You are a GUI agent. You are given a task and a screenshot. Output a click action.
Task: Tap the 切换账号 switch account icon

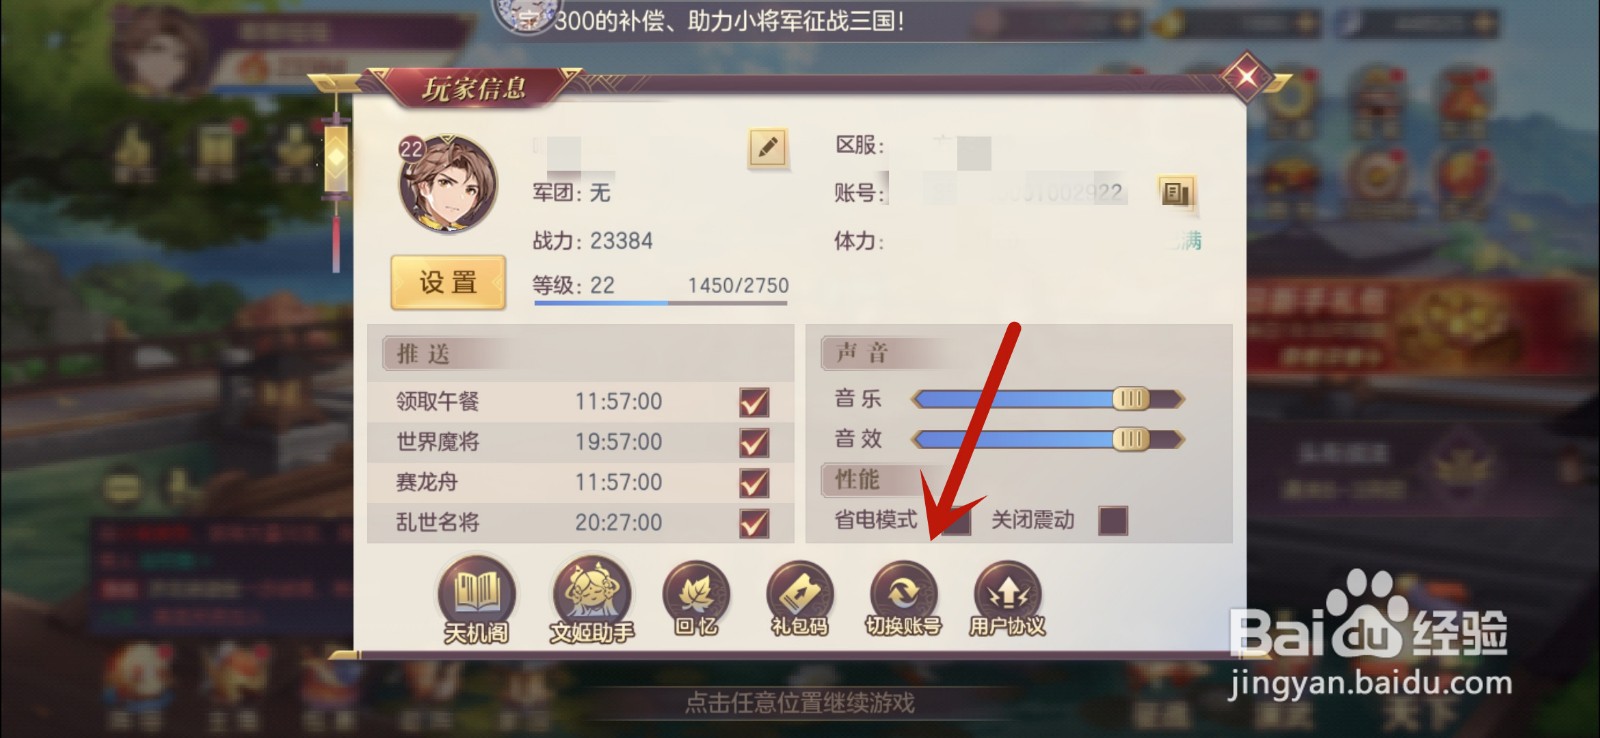[903, 600]
